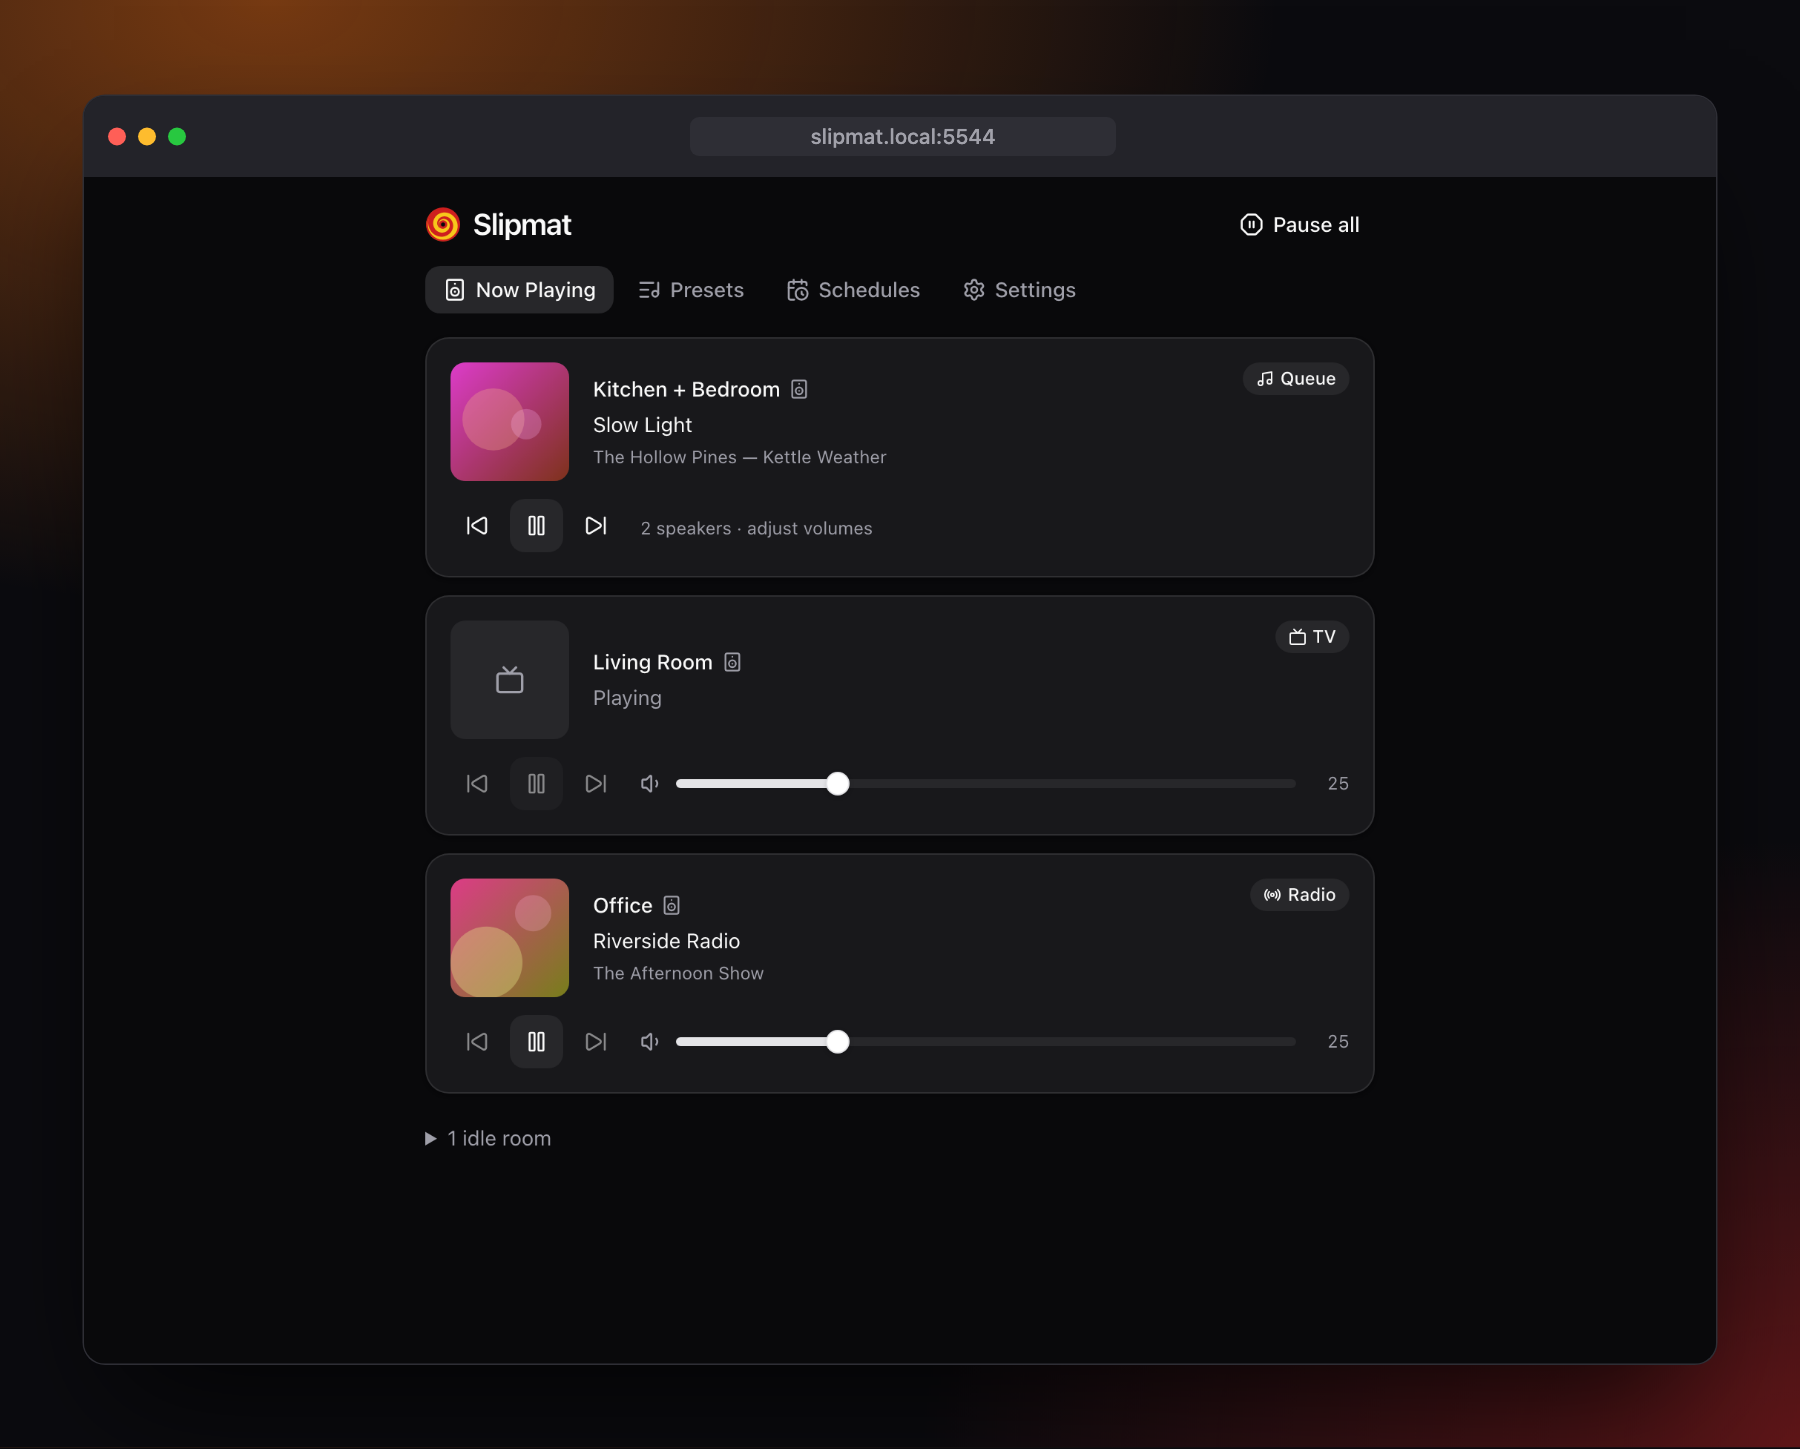Expand the 1 idle room section
1800x1449 pixels.
[x=488, y=1138]
